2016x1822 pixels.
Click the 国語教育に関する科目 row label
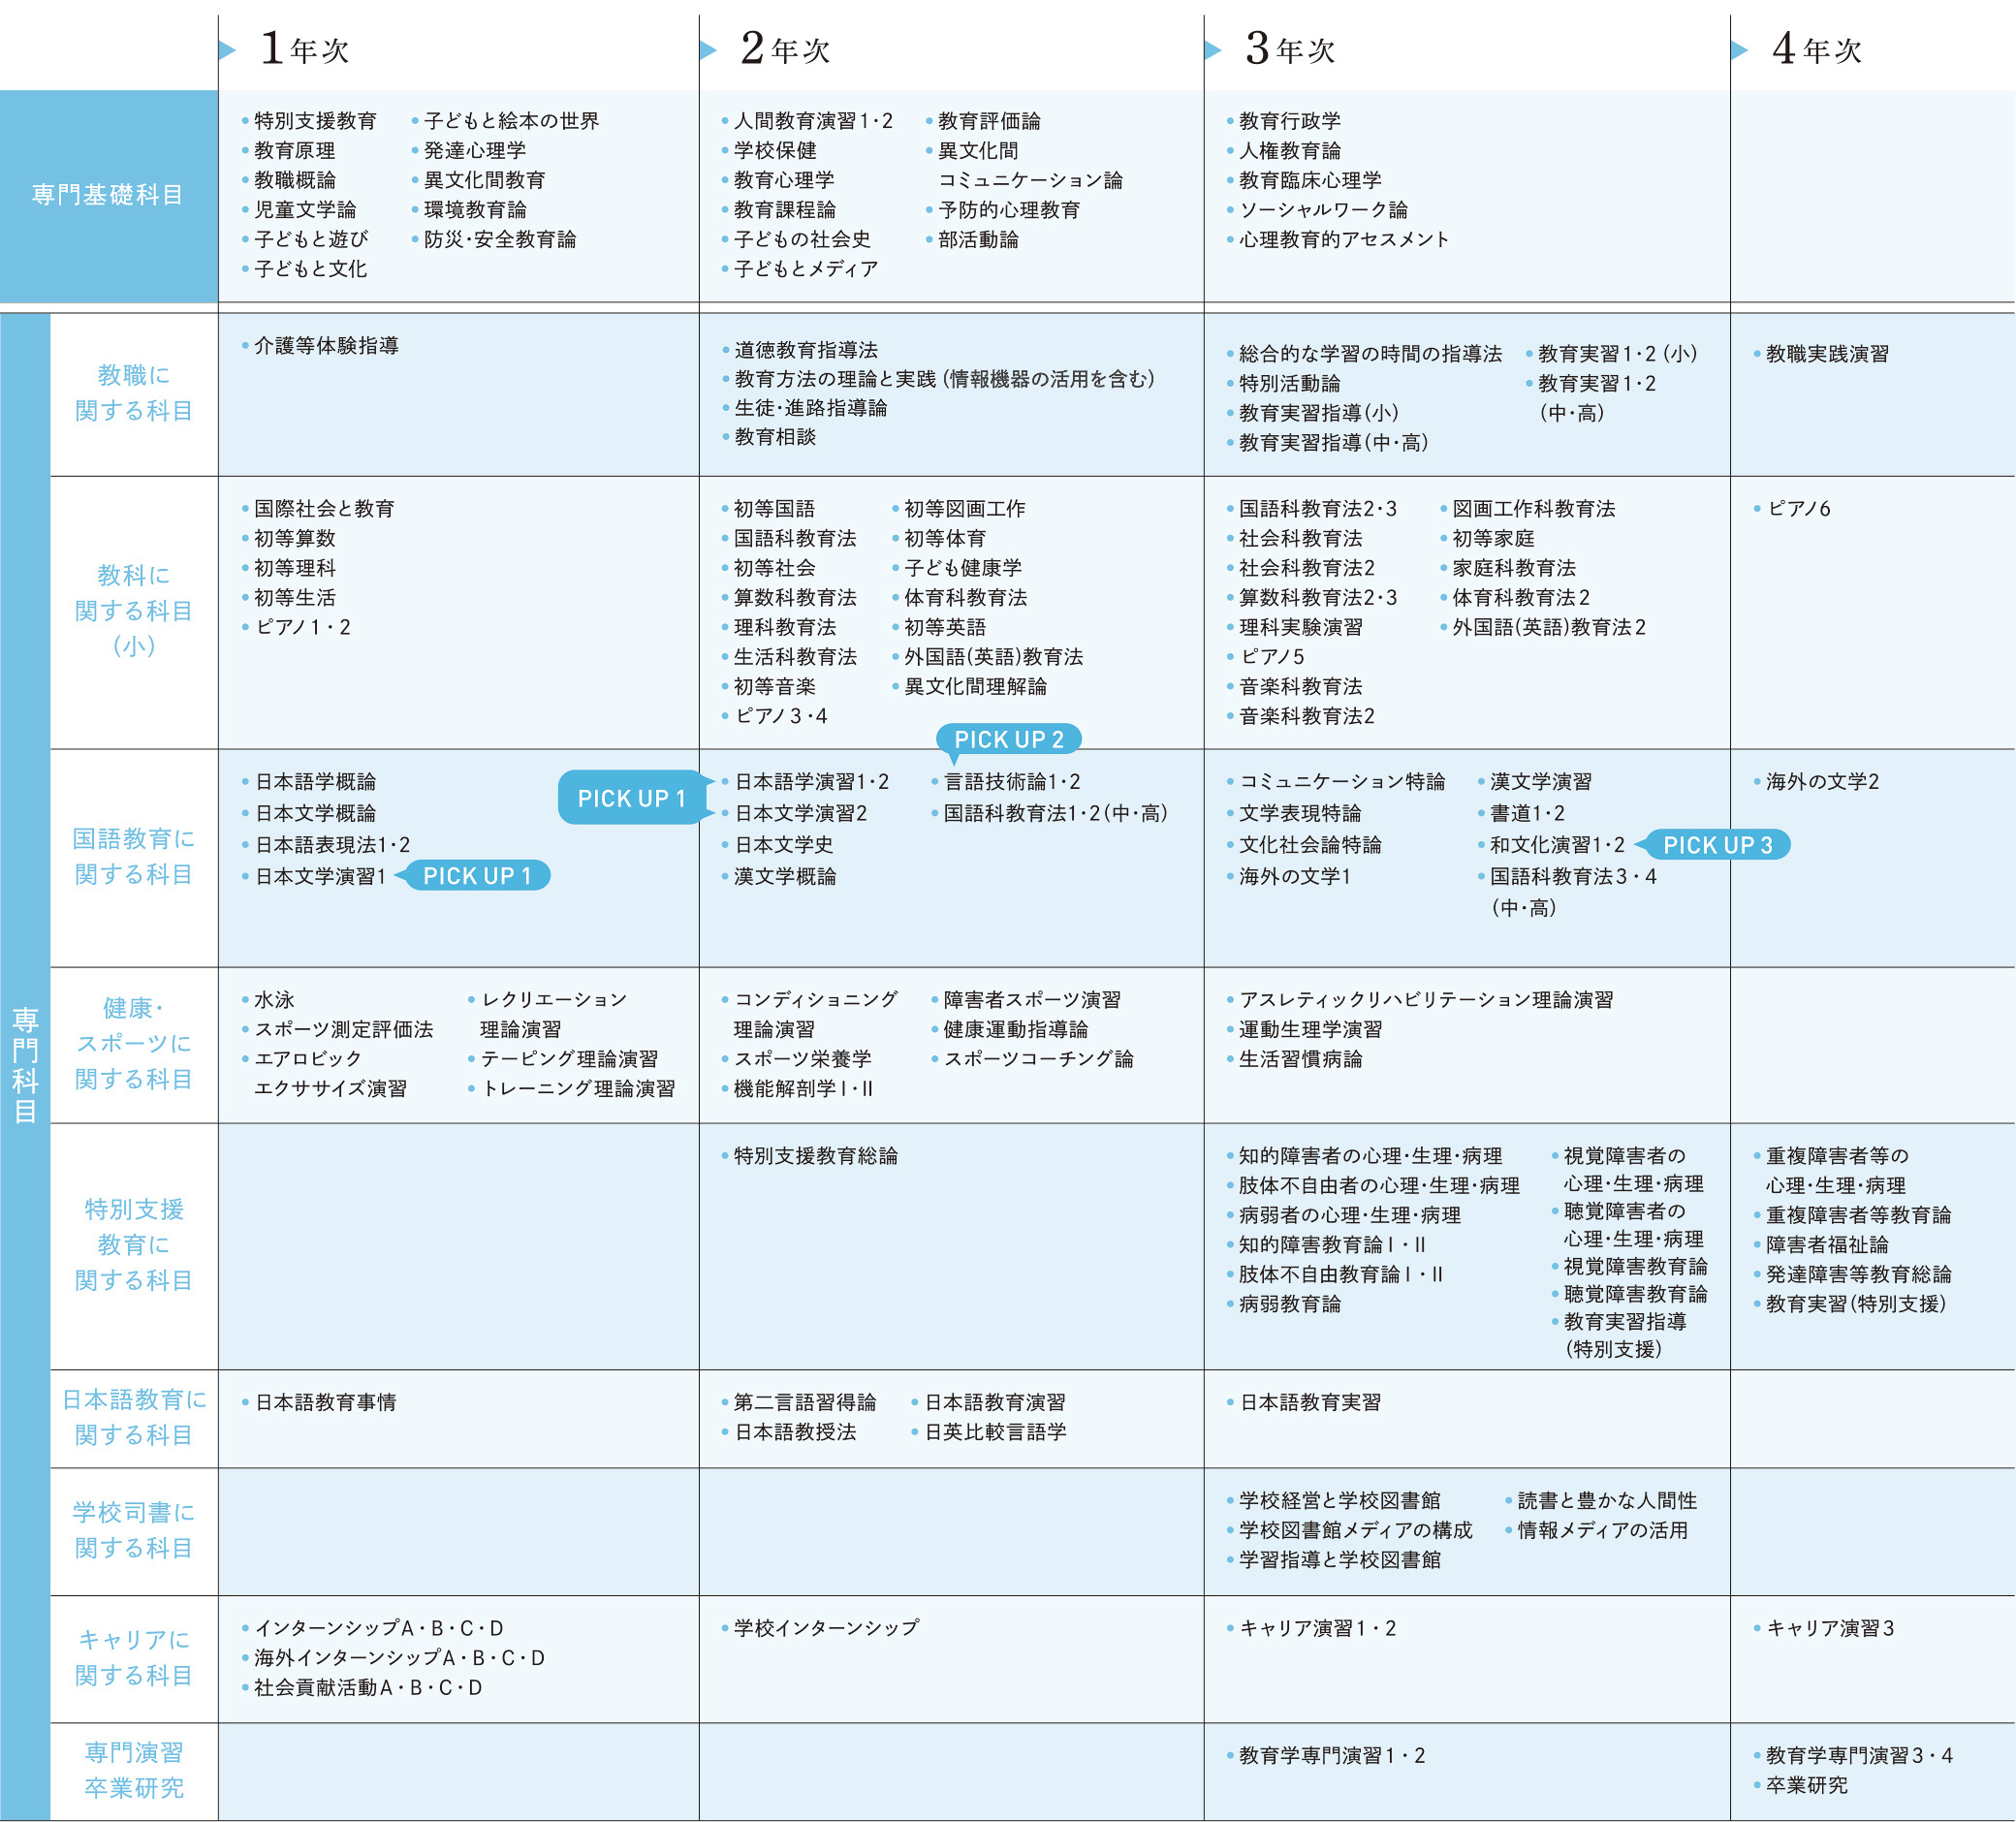[134, 856]
